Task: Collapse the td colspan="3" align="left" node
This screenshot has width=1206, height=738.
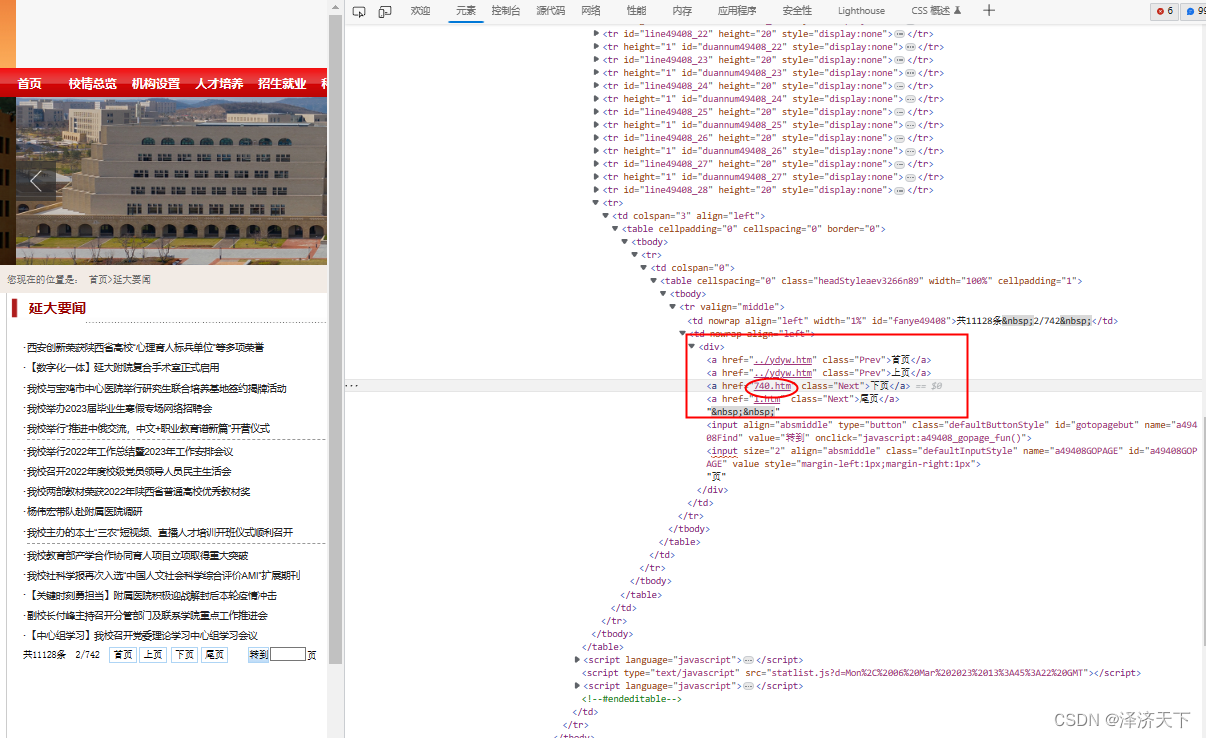Action: (606, 215)
